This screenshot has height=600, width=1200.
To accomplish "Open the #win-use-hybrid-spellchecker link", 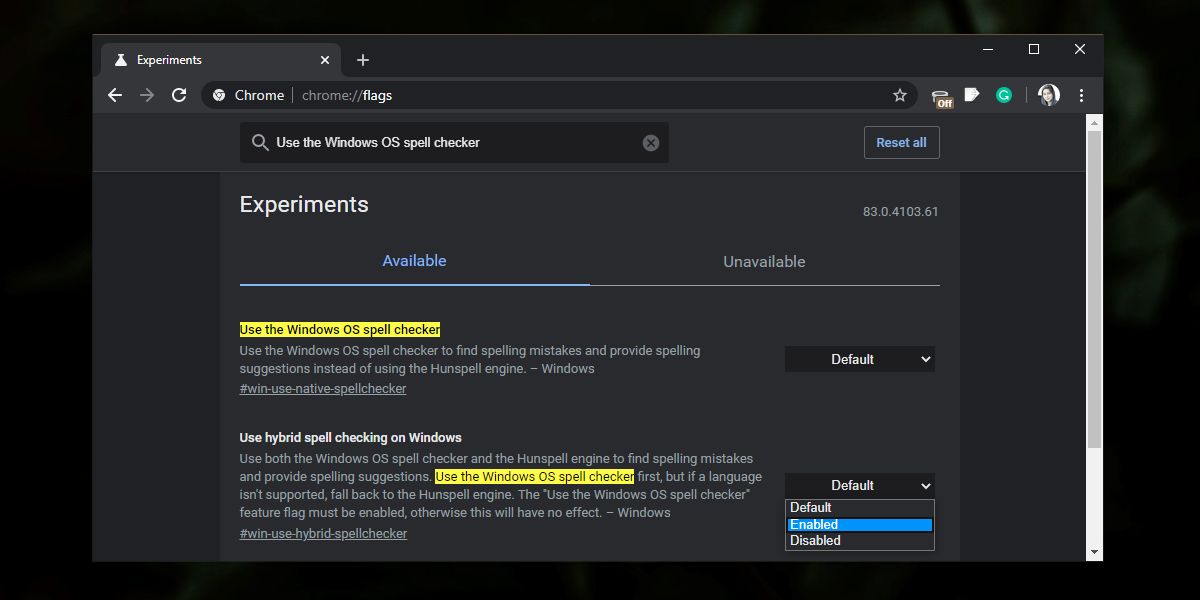I will point(323,533).
